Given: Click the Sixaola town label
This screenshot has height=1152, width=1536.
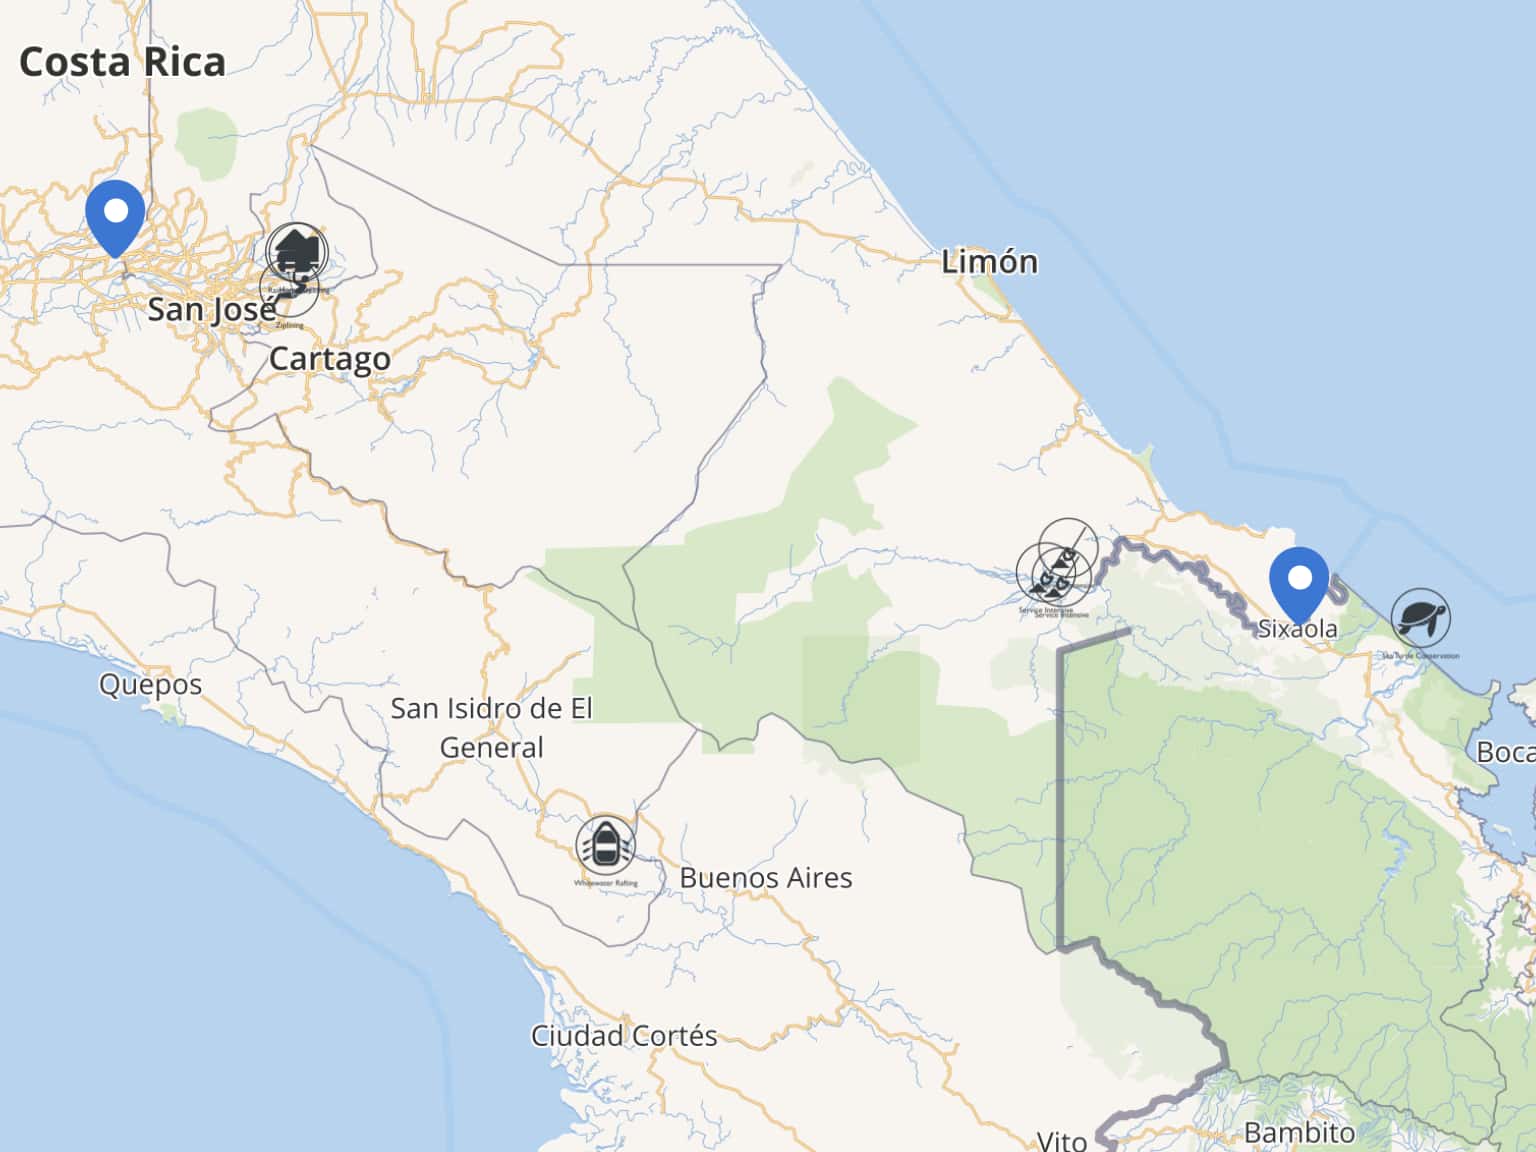Looking at the screenshot, I should 1297,629.
